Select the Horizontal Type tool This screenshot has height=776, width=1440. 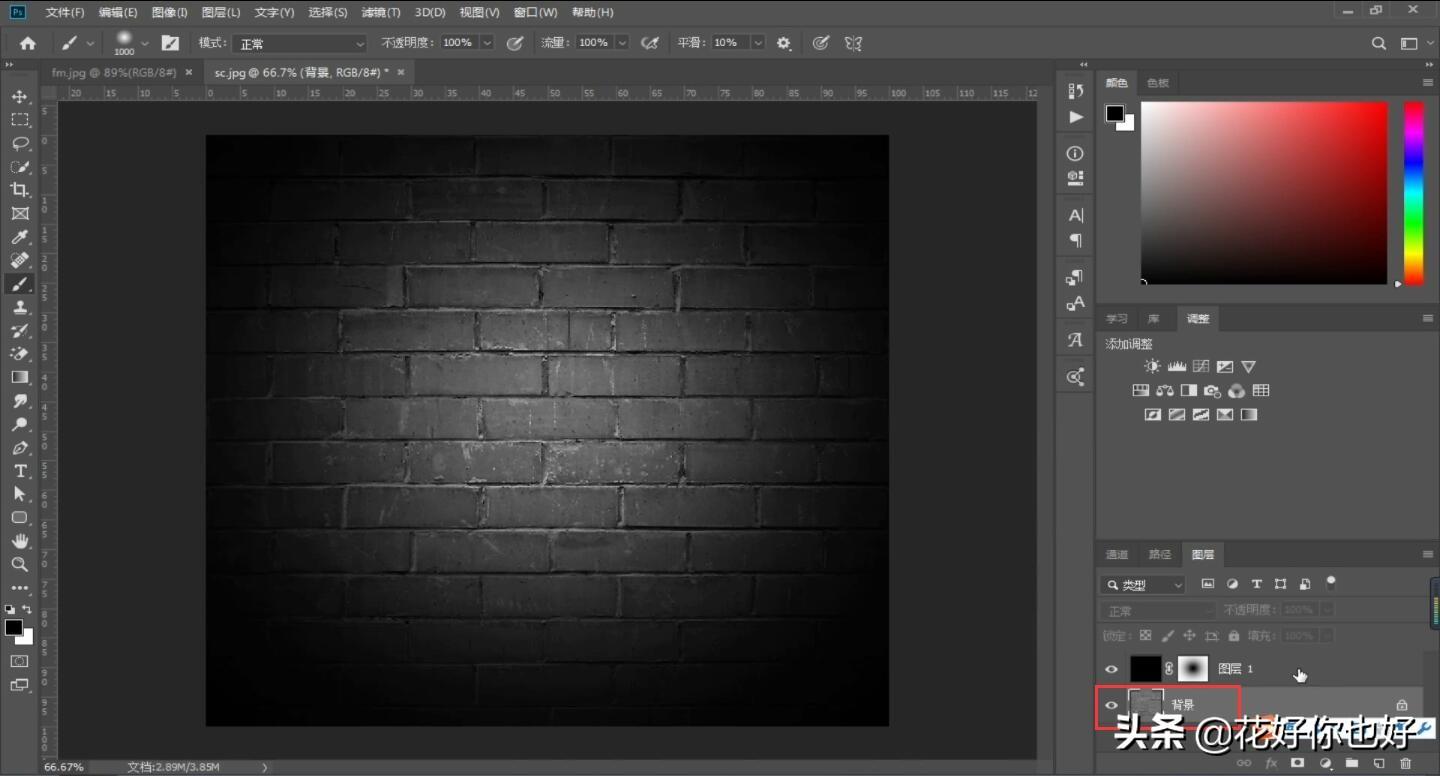19,471
